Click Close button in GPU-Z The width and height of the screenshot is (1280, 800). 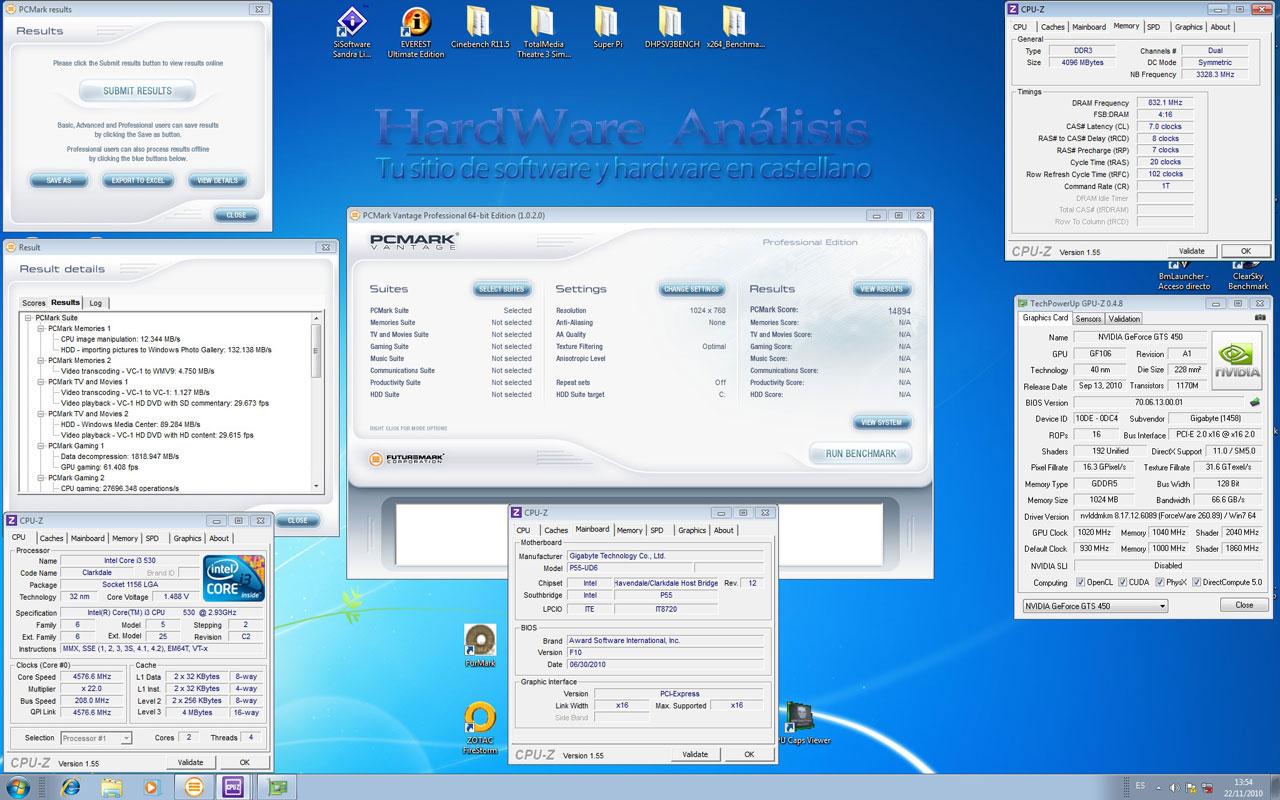tap(1244, 605)
